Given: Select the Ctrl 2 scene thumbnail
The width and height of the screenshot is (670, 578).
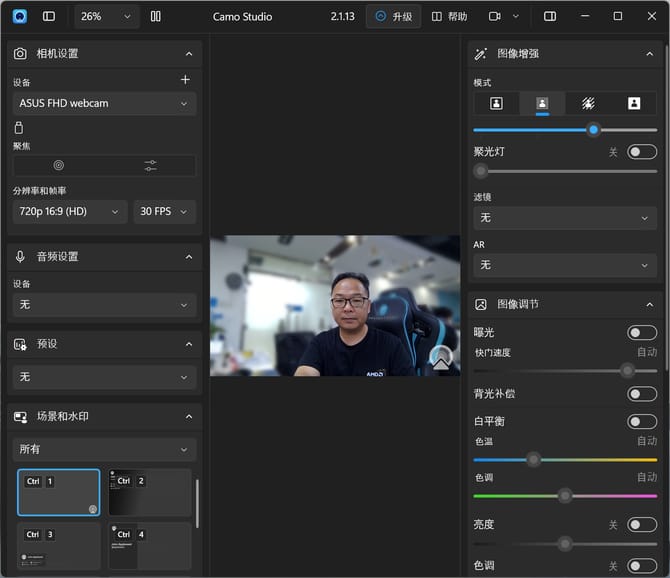Looking at the screenshot, I should [150, 492].
